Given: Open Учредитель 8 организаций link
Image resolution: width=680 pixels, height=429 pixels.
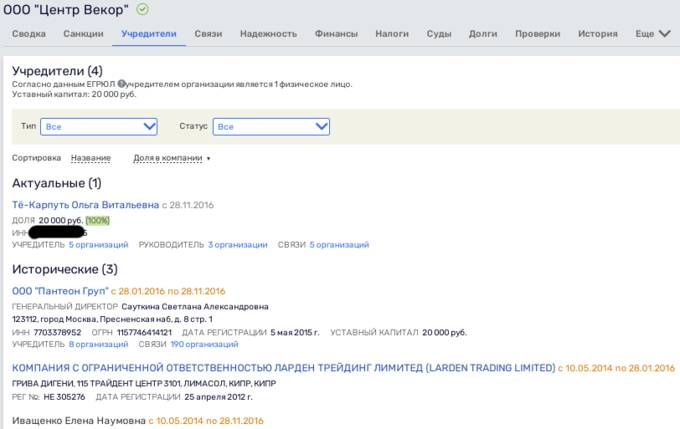Looking at the screenshot, I should pyautogui.click(x=98, y=344).
